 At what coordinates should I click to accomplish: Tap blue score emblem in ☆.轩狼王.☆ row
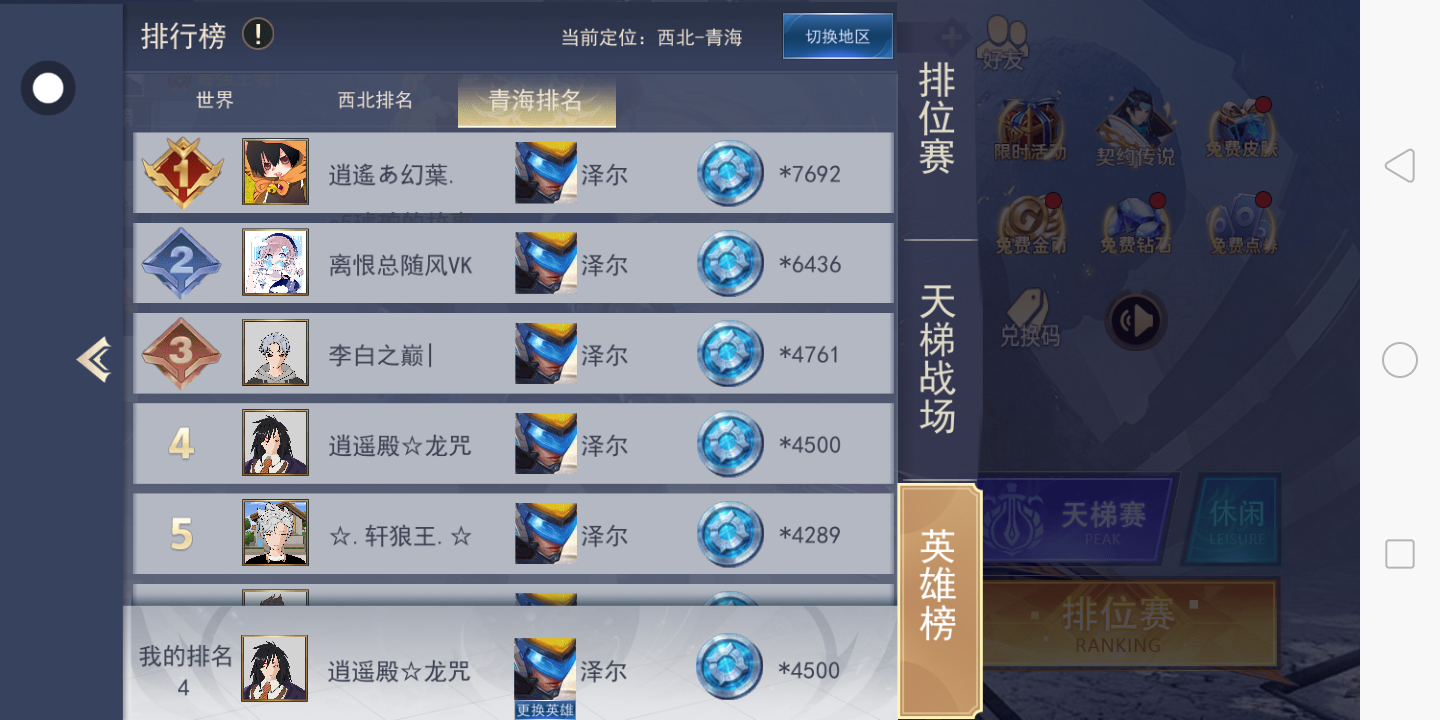(730, 534)
